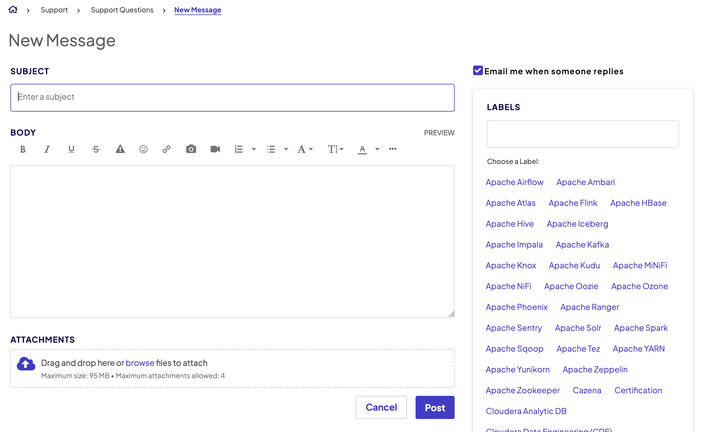Toggle bold formatting in body toolbar
Screen dimensions: 701x432
(x=23, y=149)
